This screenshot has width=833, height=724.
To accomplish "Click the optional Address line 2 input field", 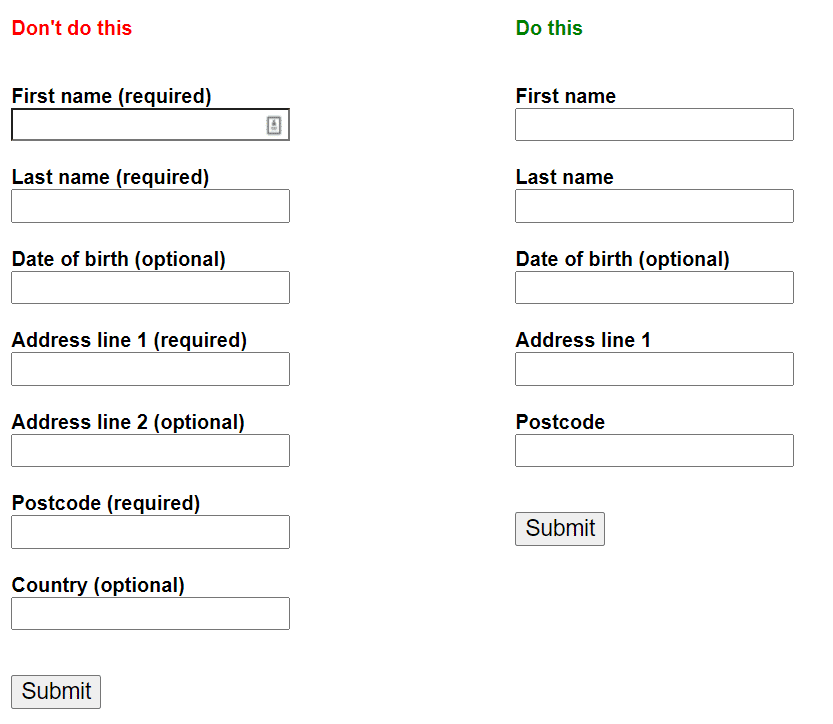I will [150, 450].
